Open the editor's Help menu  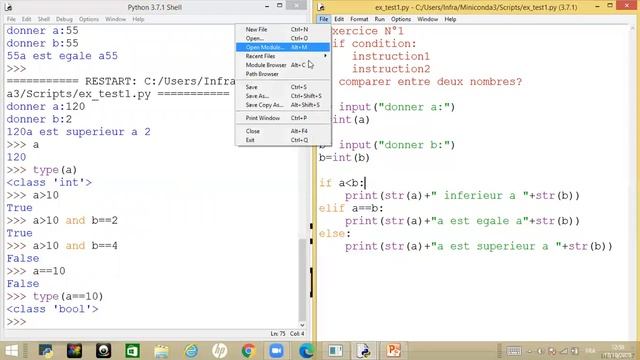(x=450, y=19)
